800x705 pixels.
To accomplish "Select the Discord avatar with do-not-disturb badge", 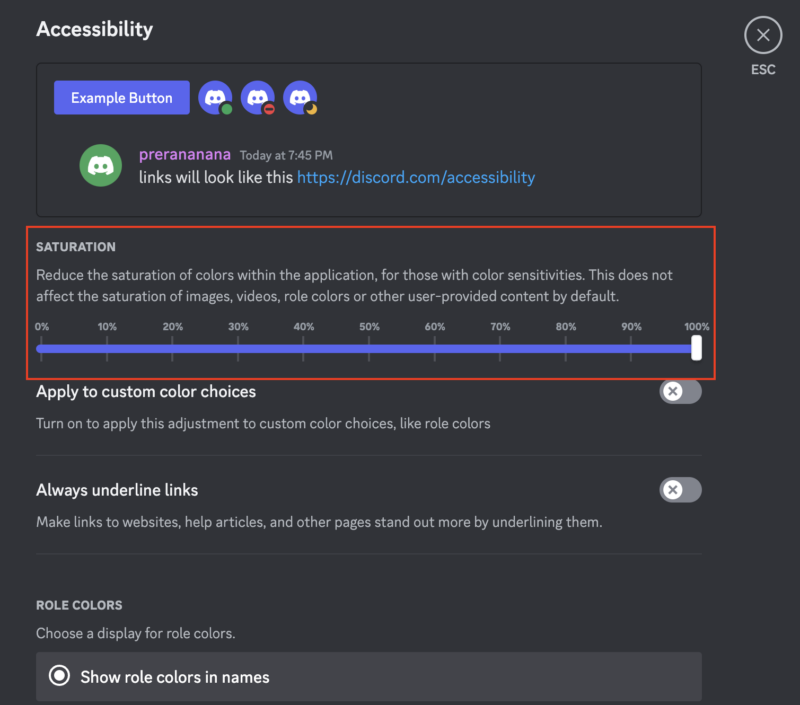I will pyautogui.click(x=258, y=97).
